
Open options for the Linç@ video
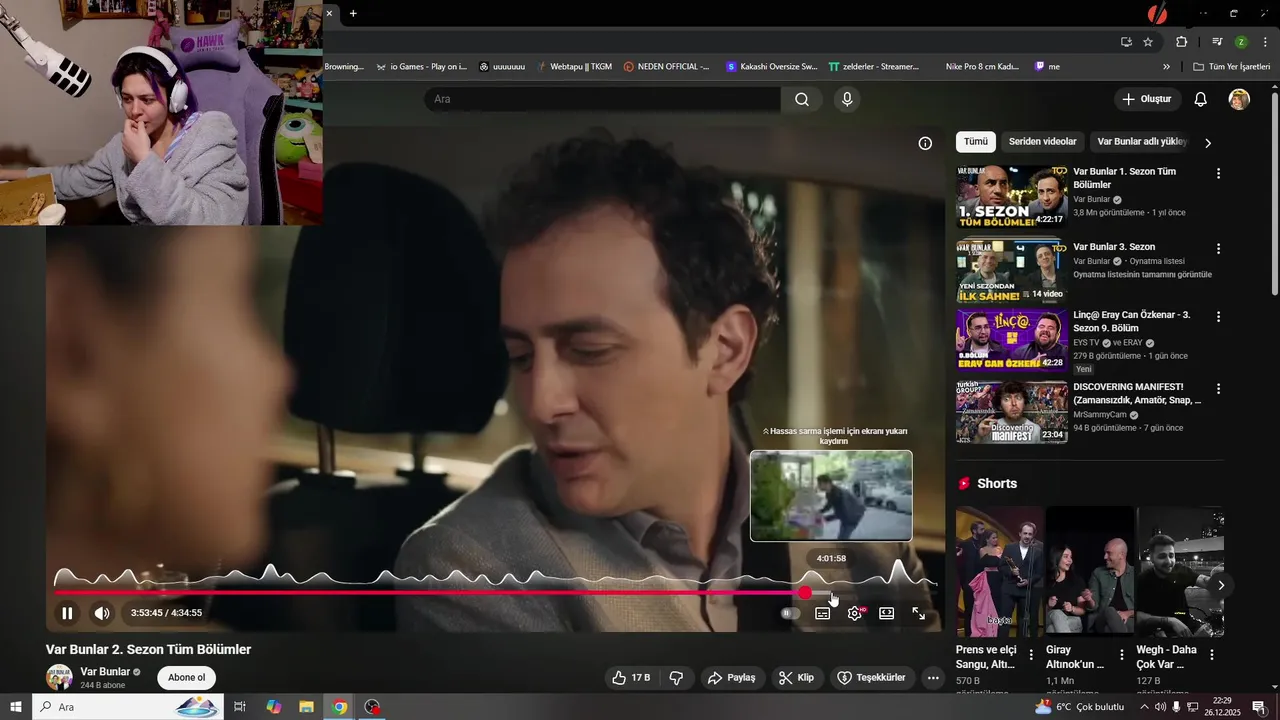(1218, 316)
